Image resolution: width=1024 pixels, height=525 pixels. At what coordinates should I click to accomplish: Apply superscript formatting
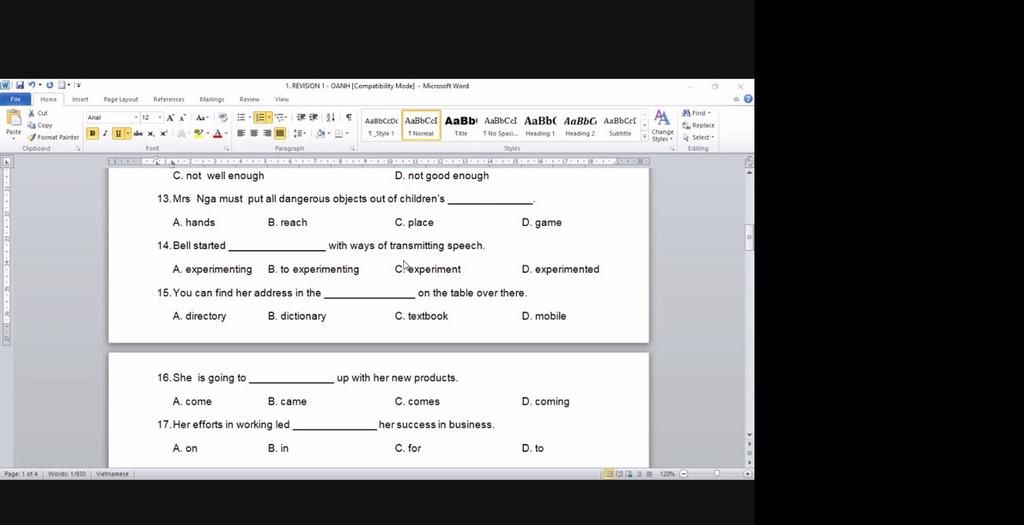(164, 133)
